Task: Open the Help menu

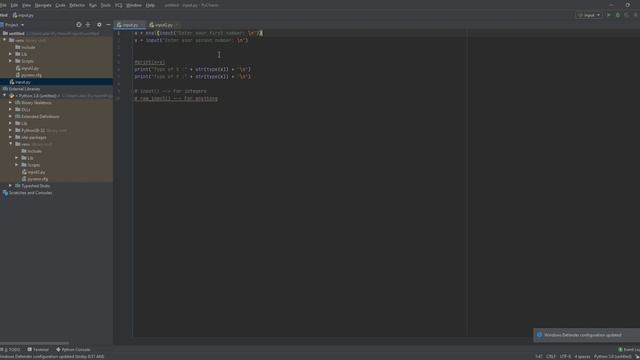Action: click(x=150, y=5)
